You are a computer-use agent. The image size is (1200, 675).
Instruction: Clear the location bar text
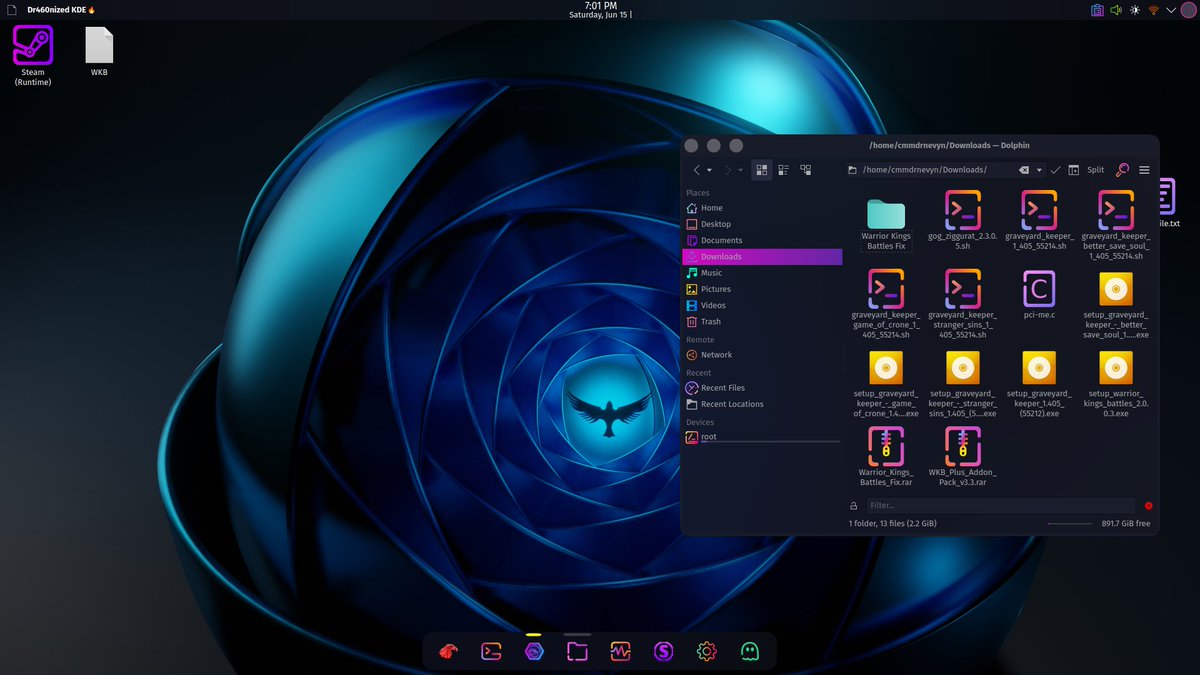coord(1024,170)
